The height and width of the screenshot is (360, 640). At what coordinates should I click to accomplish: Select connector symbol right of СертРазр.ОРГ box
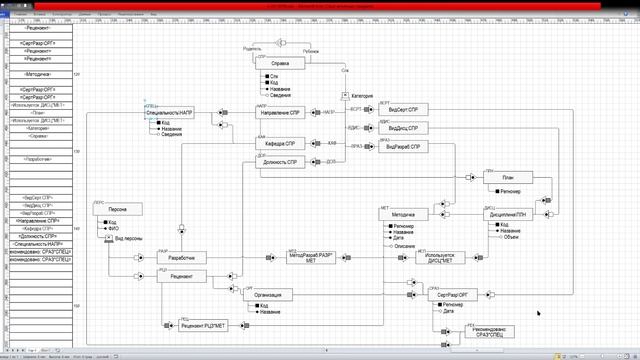(x=490, y=294)
